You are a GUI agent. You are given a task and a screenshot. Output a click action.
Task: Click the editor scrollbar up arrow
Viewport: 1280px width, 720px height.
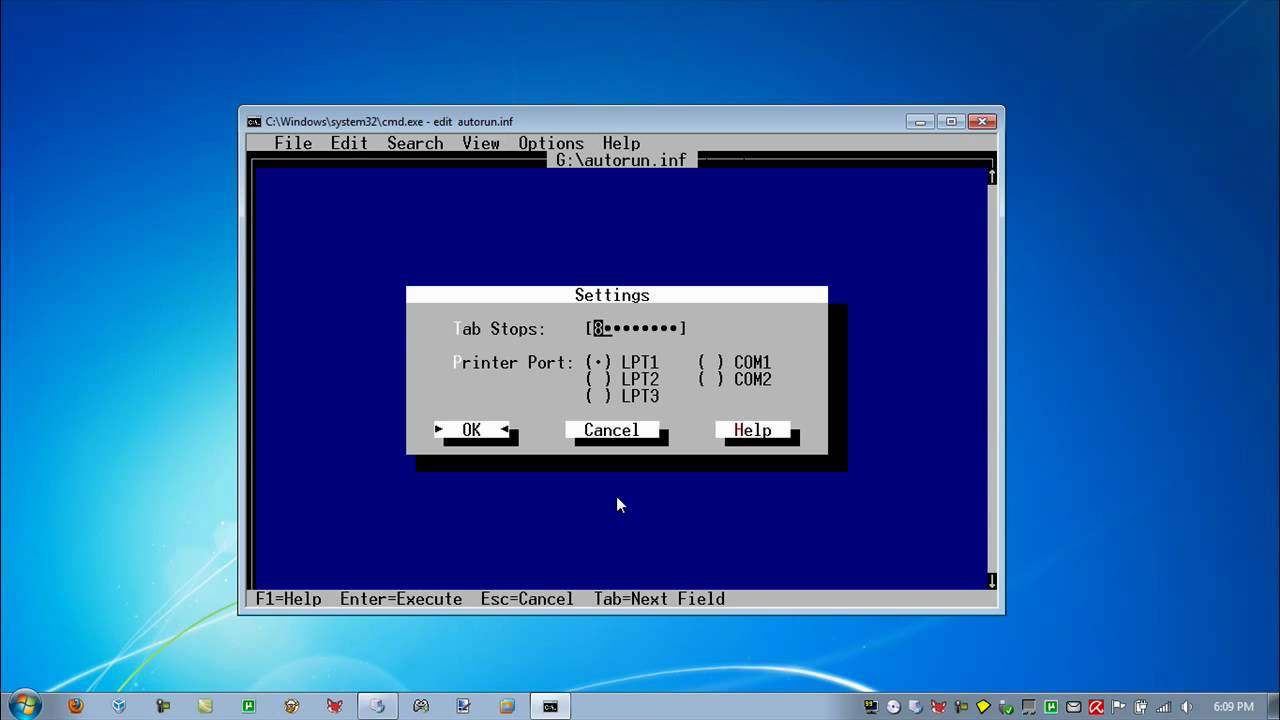coord(992,177)
